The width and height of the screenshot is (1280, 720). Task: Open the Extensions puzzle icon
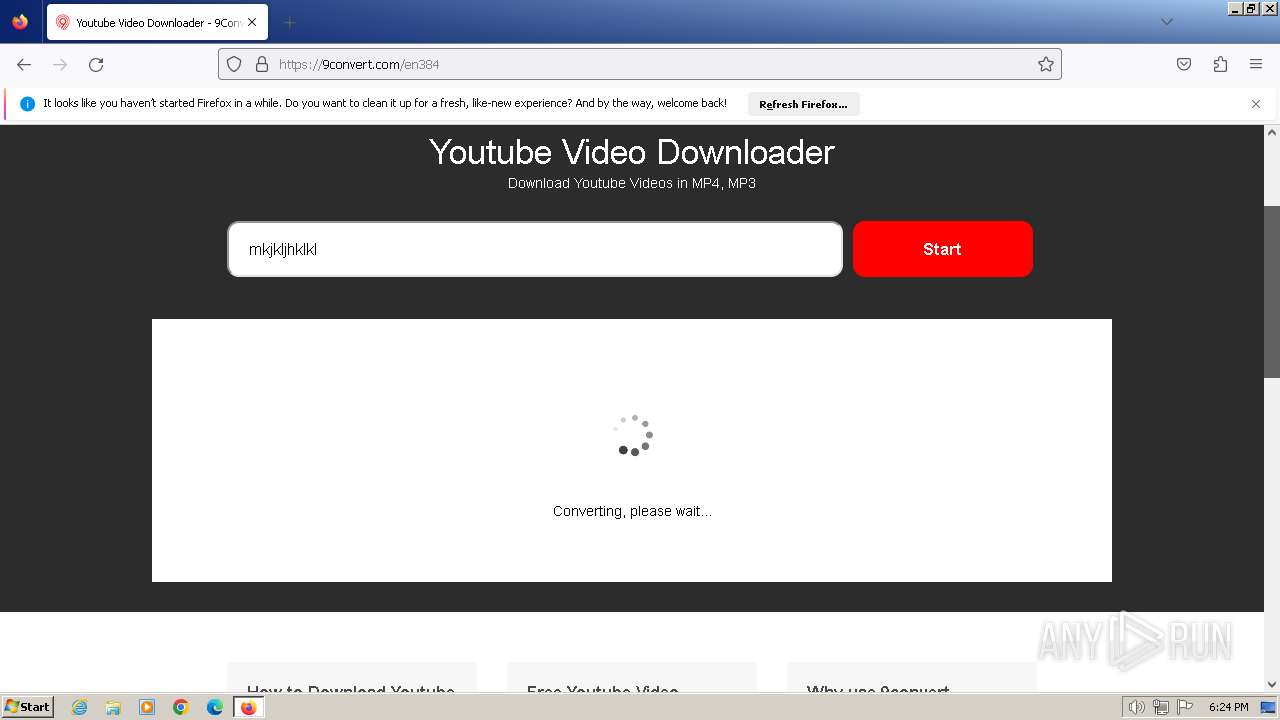click(1220, 64)
